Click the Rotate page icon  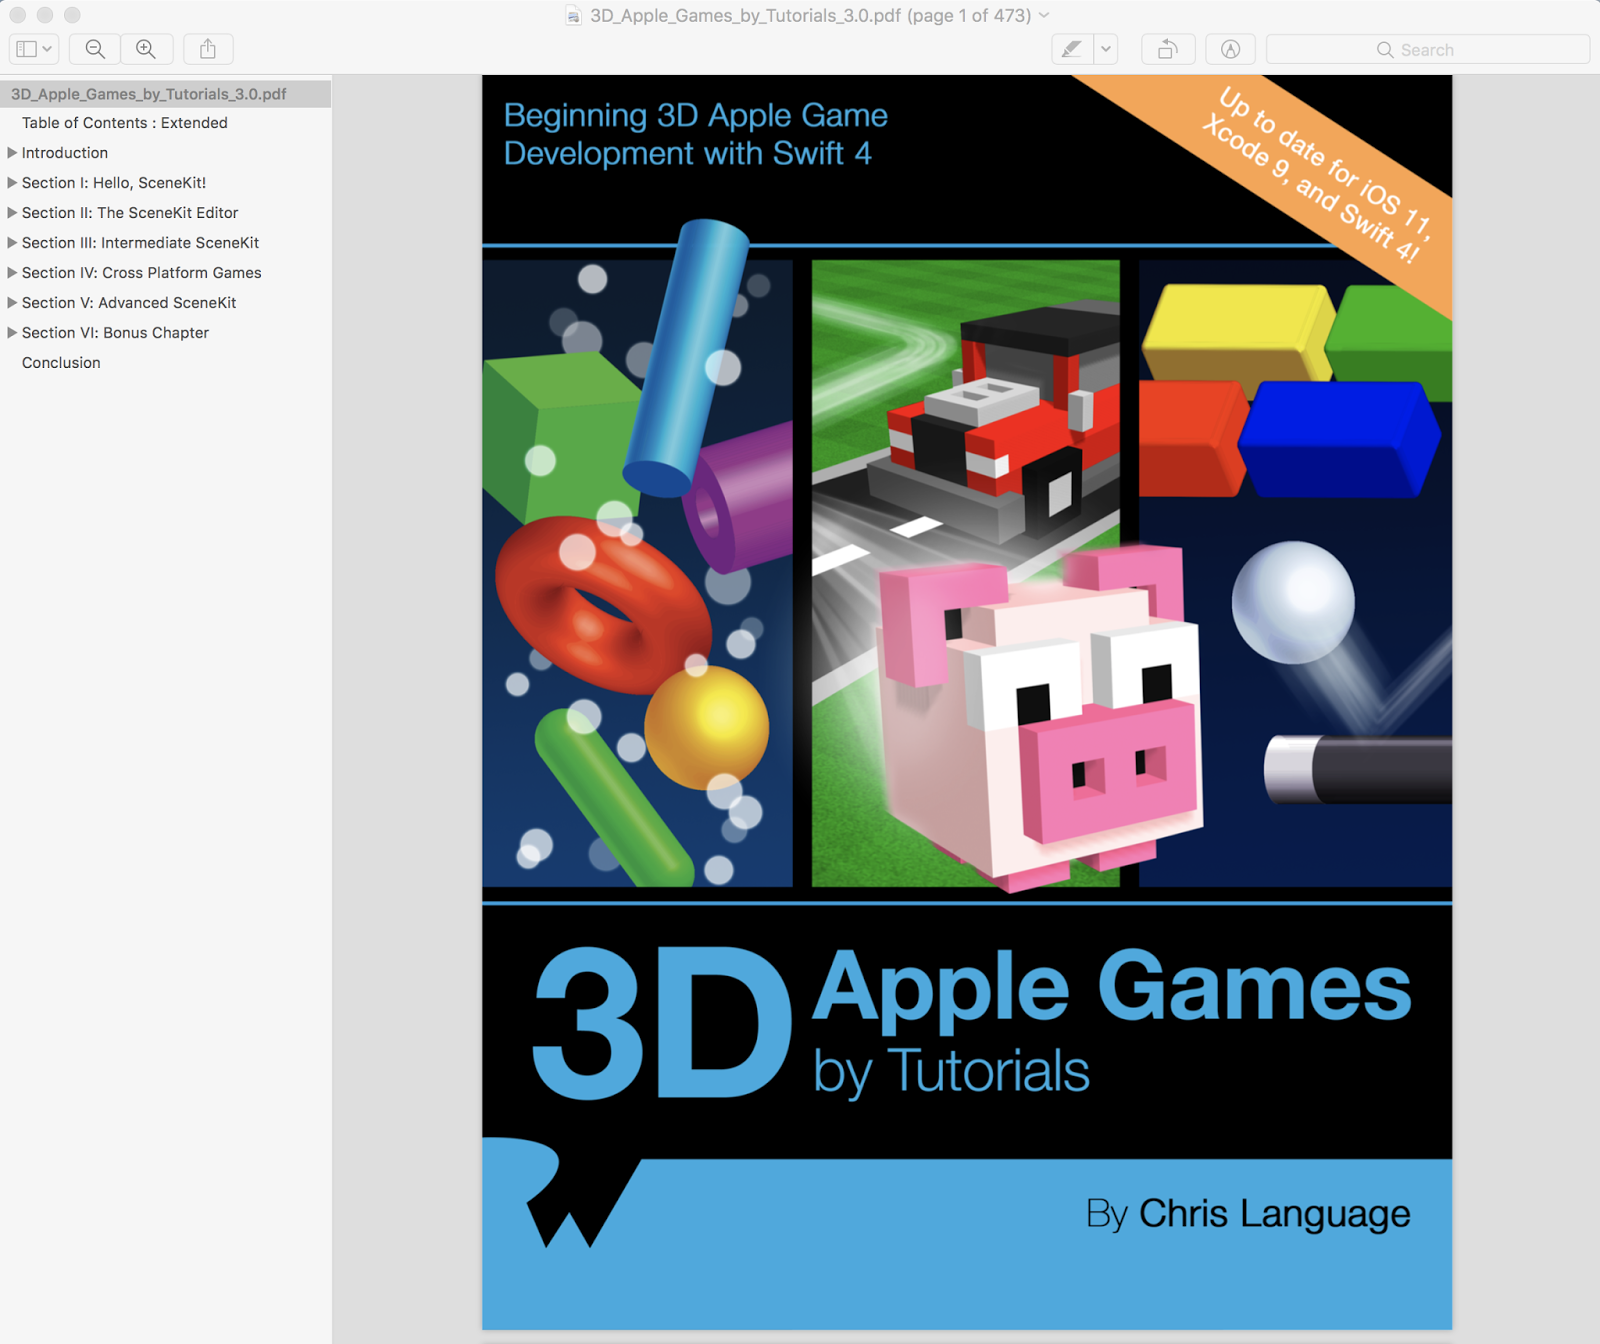coord(1167,48)
